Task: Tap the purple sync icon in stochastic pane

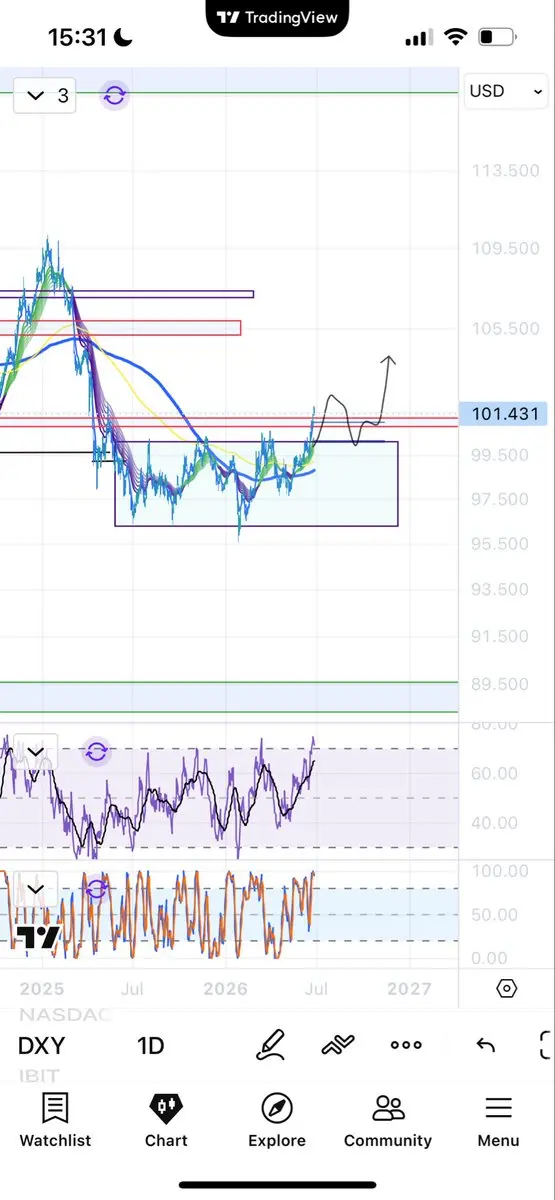Action: click(x=96, y=888)
